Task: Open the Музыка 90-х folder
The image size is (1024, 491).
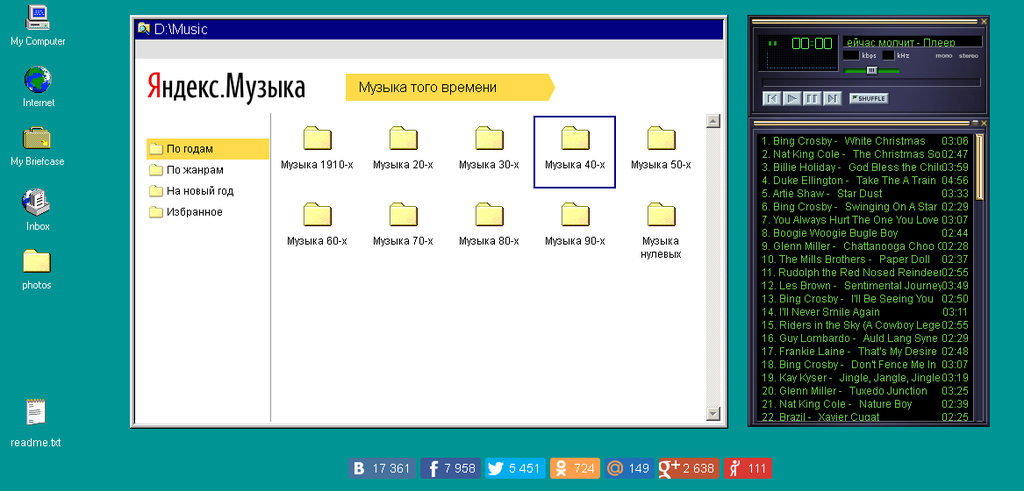Action: click(x=575, y=224)
